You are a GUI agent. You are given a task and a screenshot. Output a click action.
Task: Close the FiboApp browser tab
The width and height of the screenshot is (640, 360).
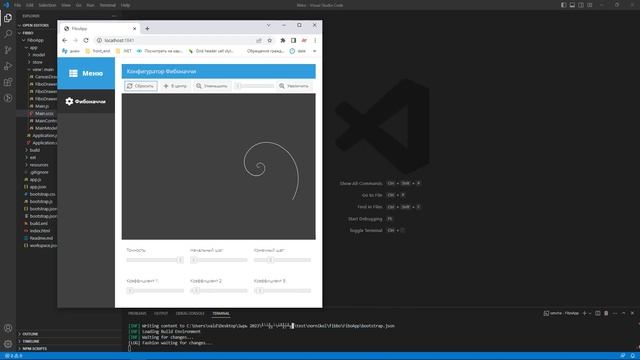[x=134, y=29]
